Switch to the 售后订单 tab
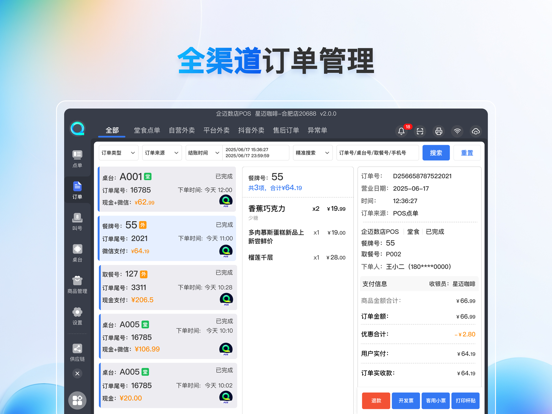Viewport: 552px width, 414px height. click(286, 130)
